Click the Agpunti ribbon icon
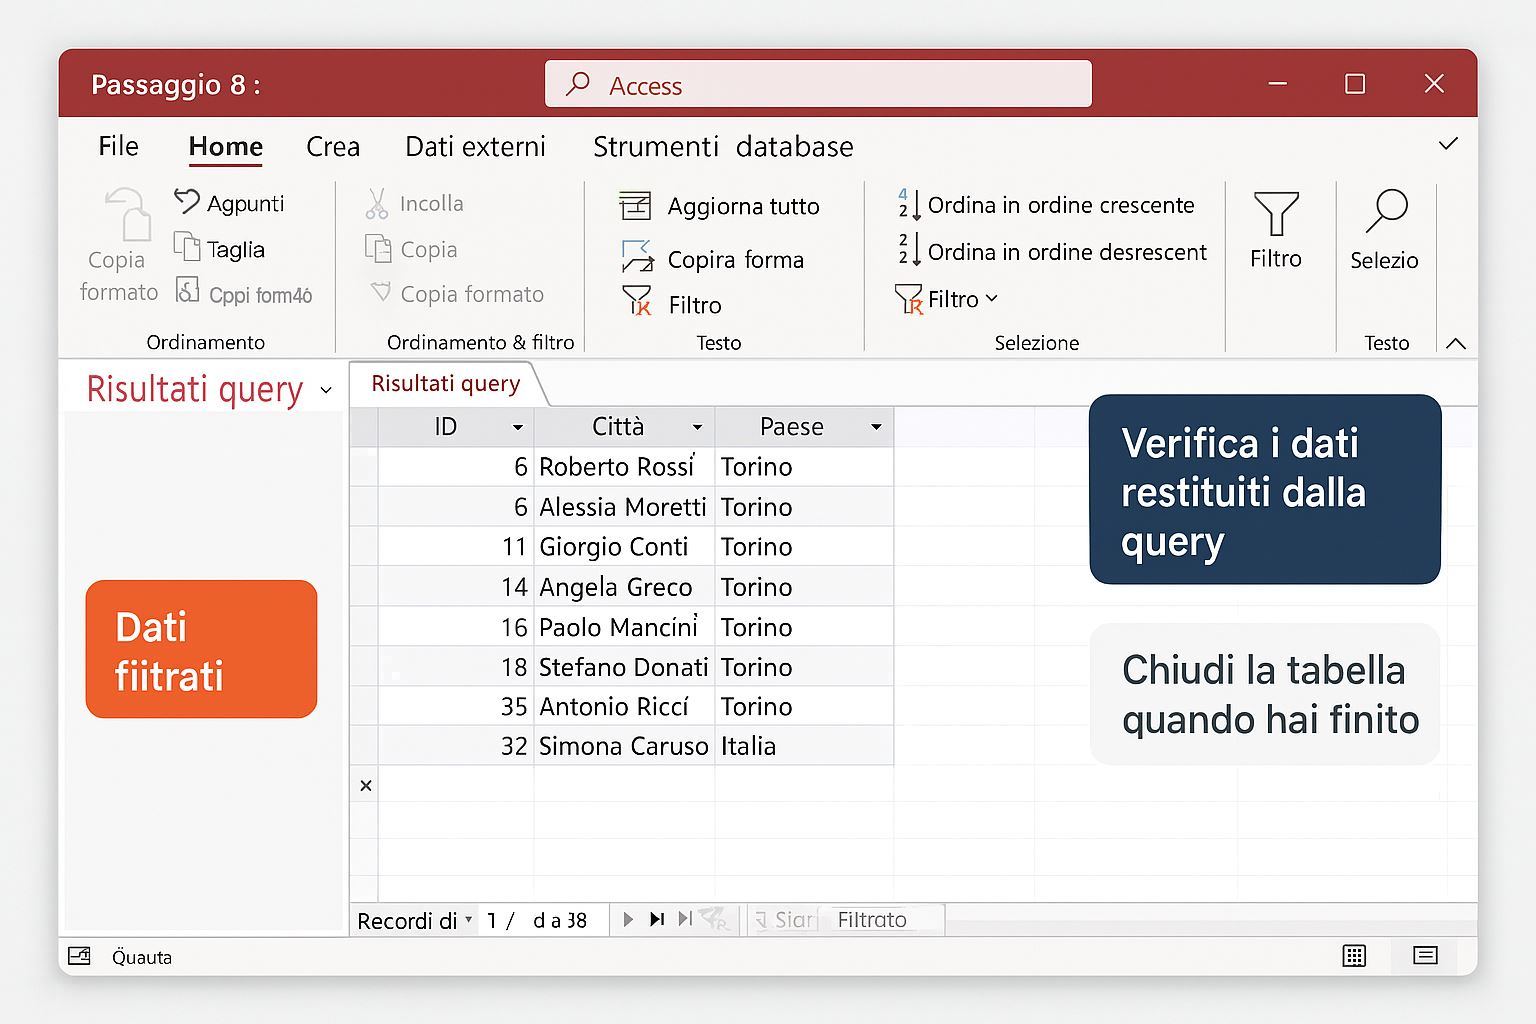 tap(187, 202)
